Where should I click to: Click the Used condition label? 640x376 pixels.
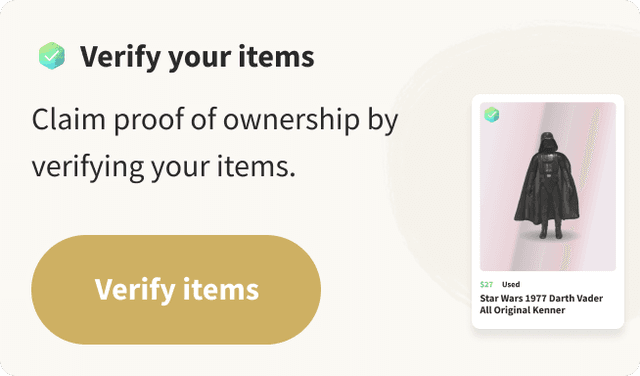pos(511,284)
